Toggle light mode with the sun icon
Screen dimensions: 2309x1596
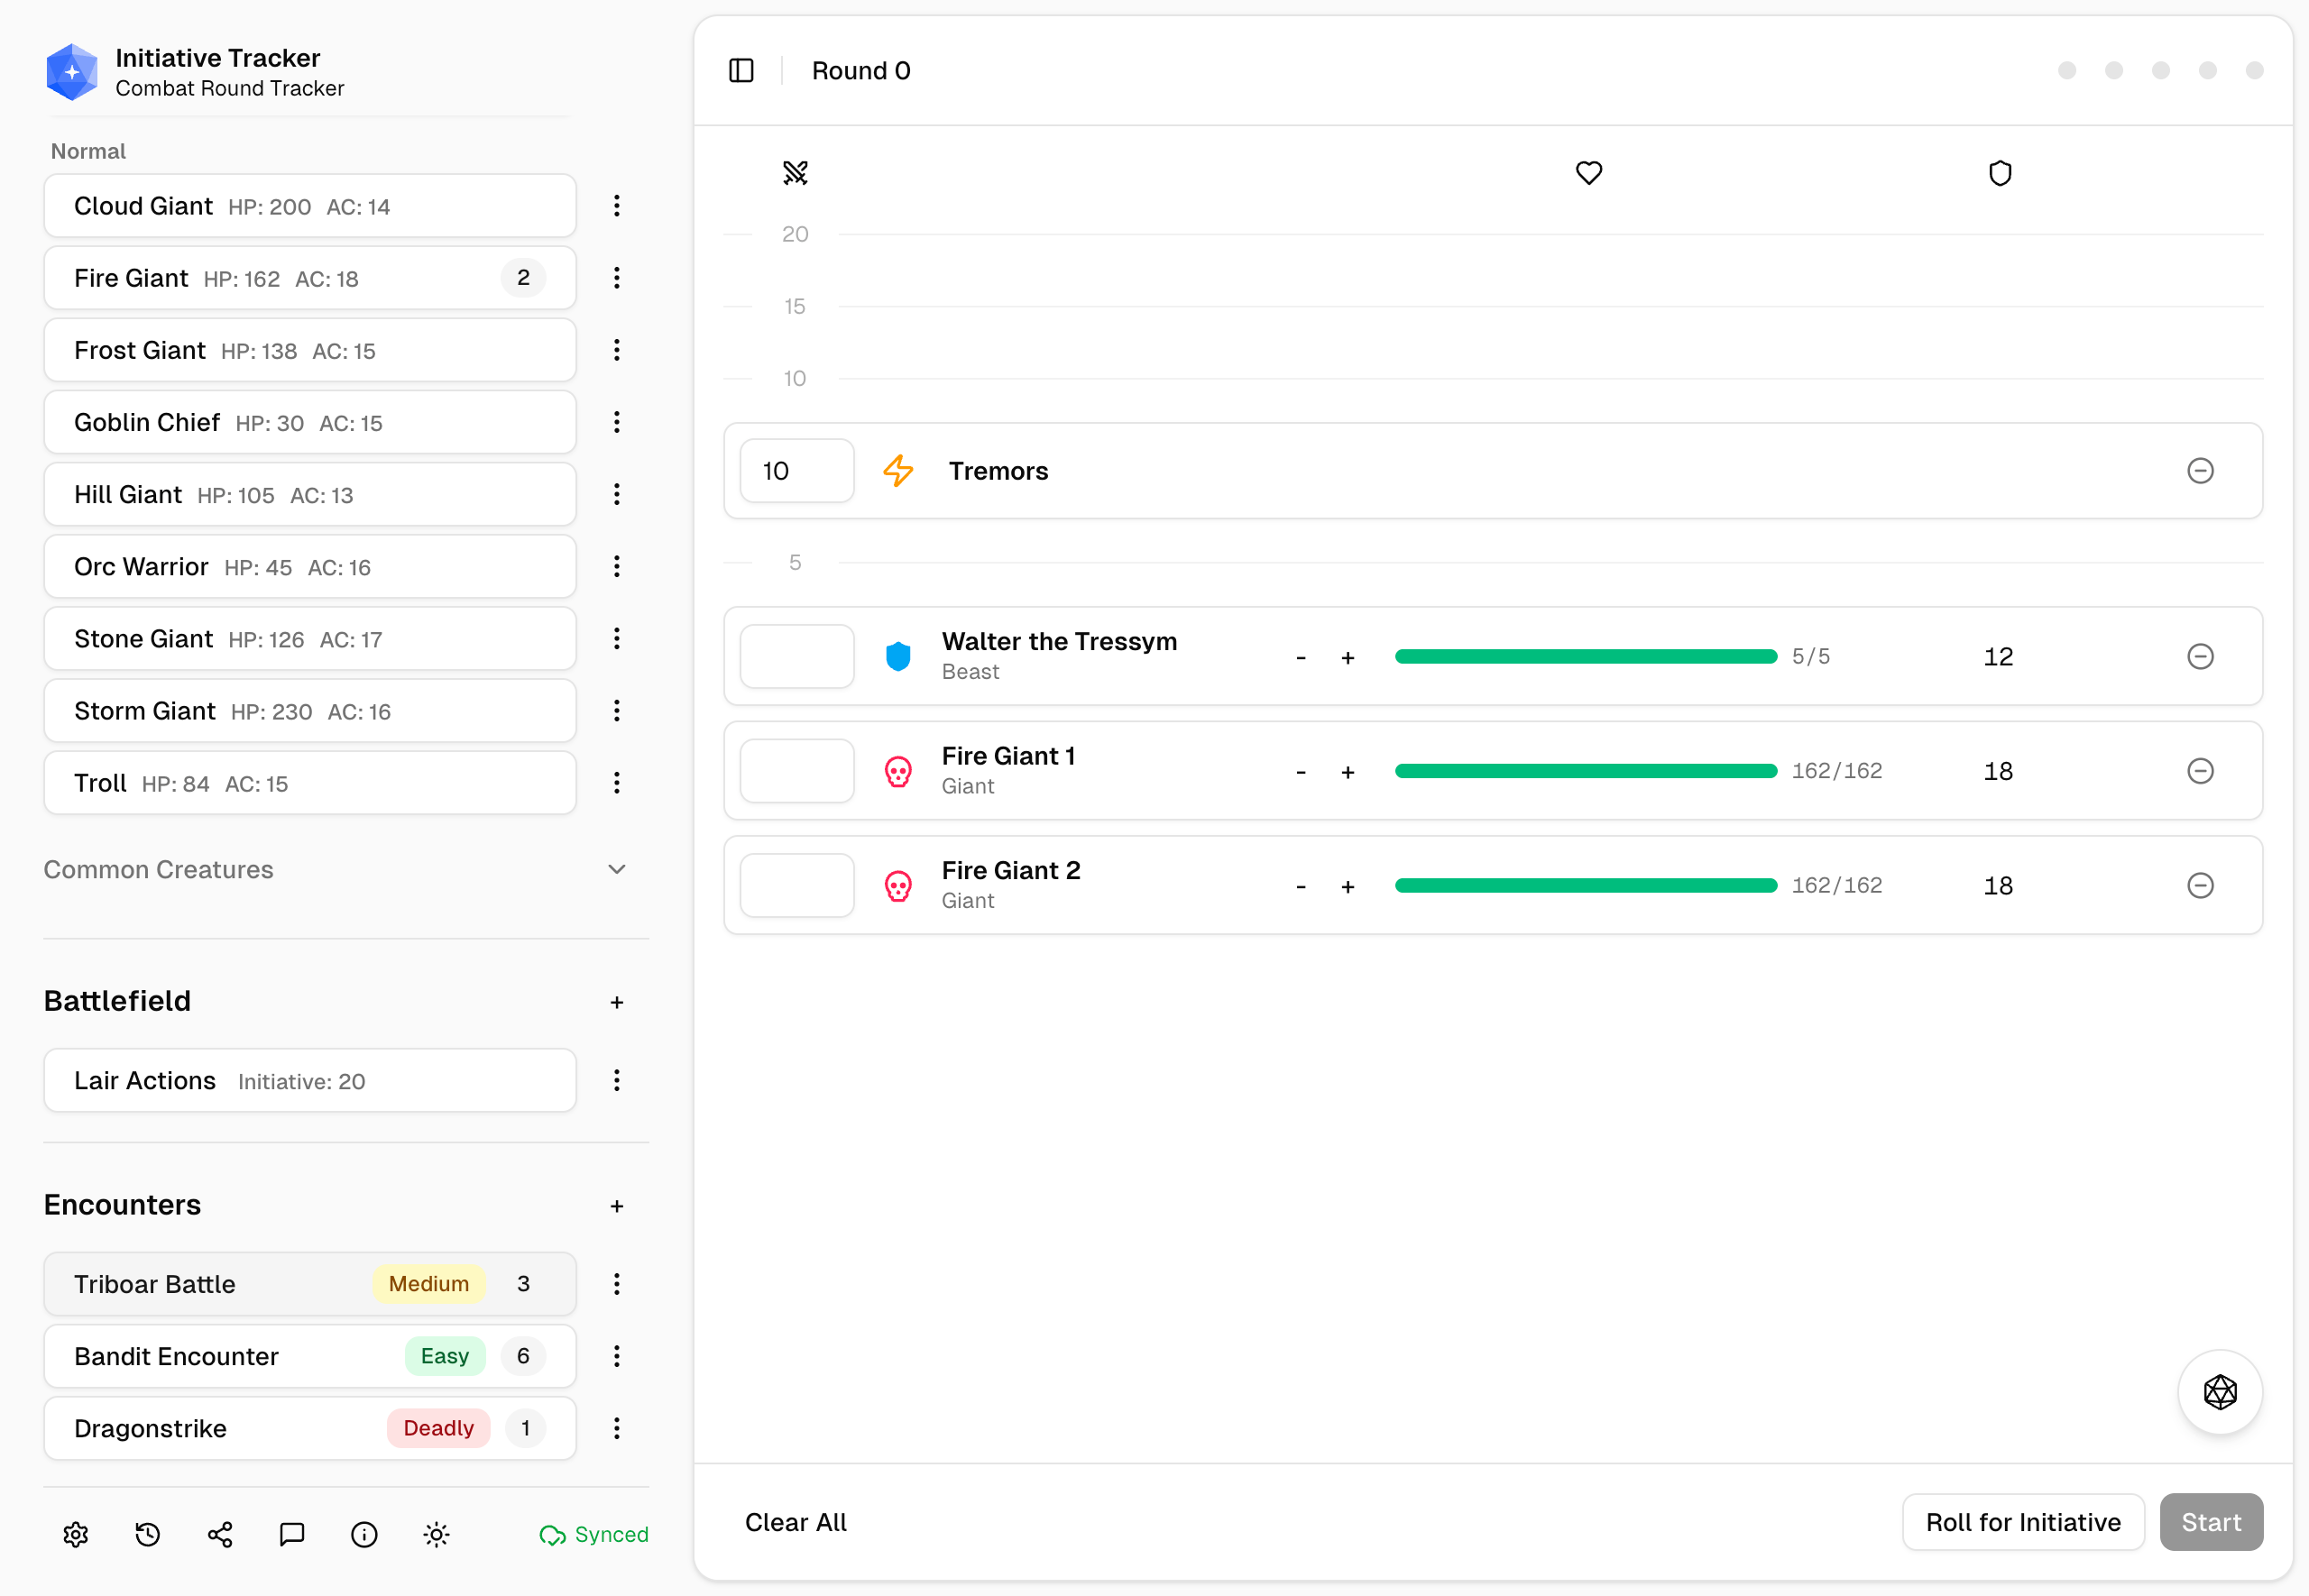pyautogui.click(x=436, y=1534)
